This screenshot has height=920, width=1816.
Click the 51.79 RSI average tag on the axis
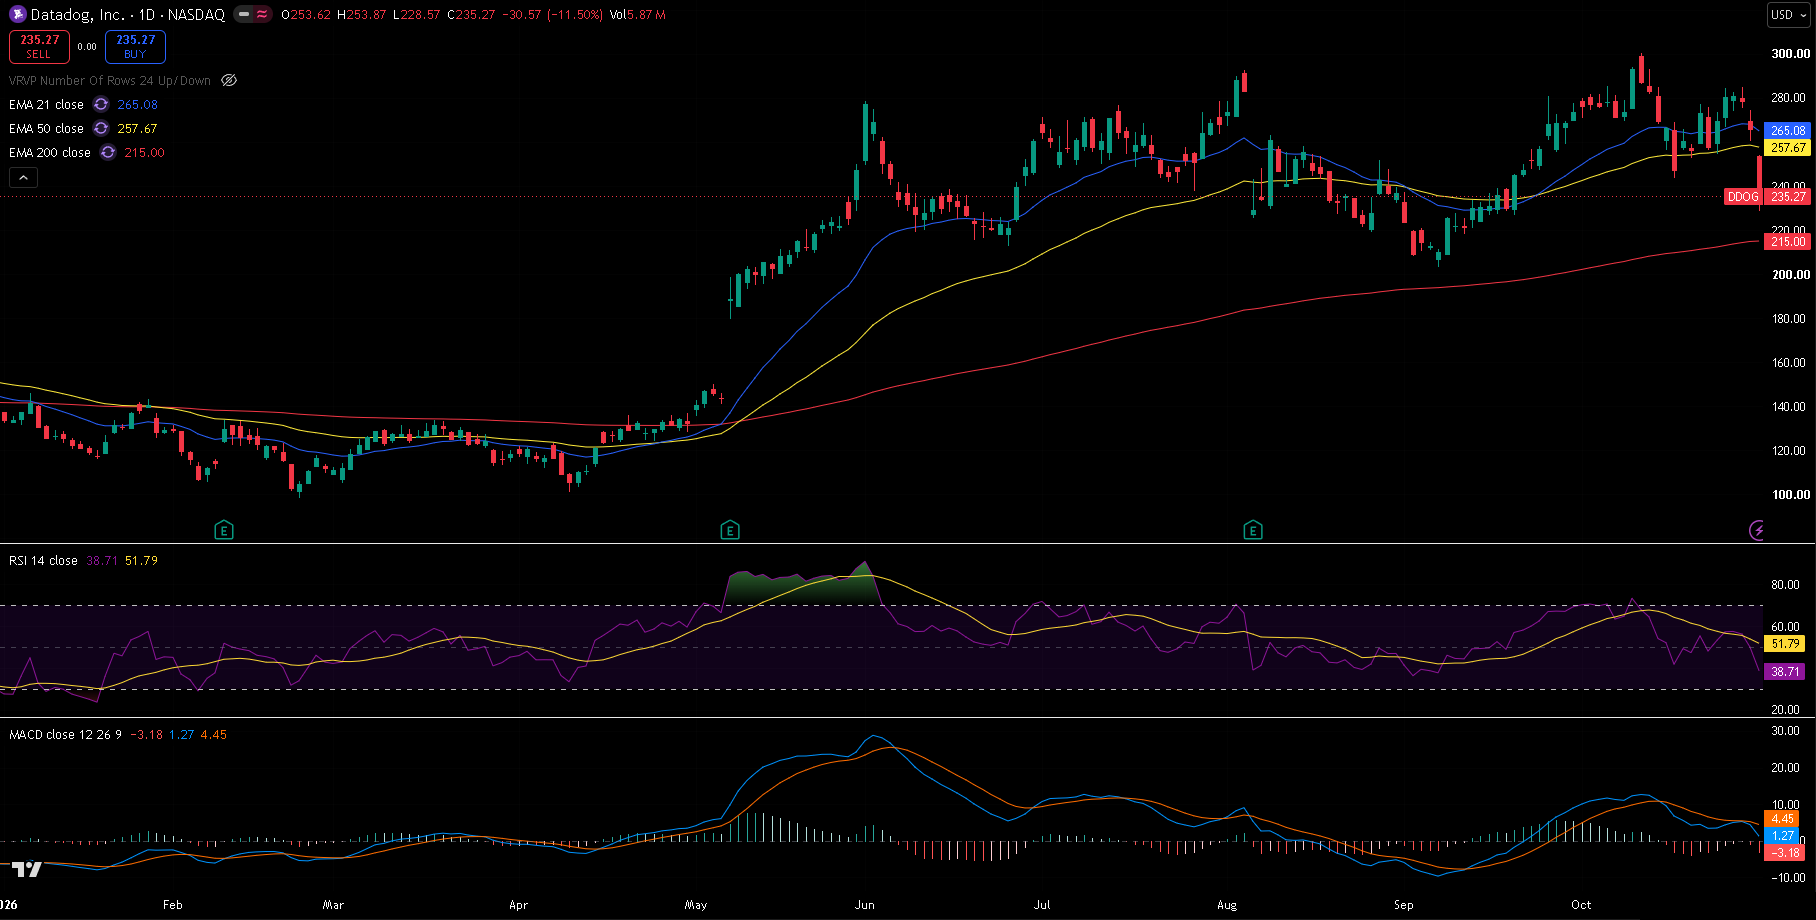tap(1786, 644)
